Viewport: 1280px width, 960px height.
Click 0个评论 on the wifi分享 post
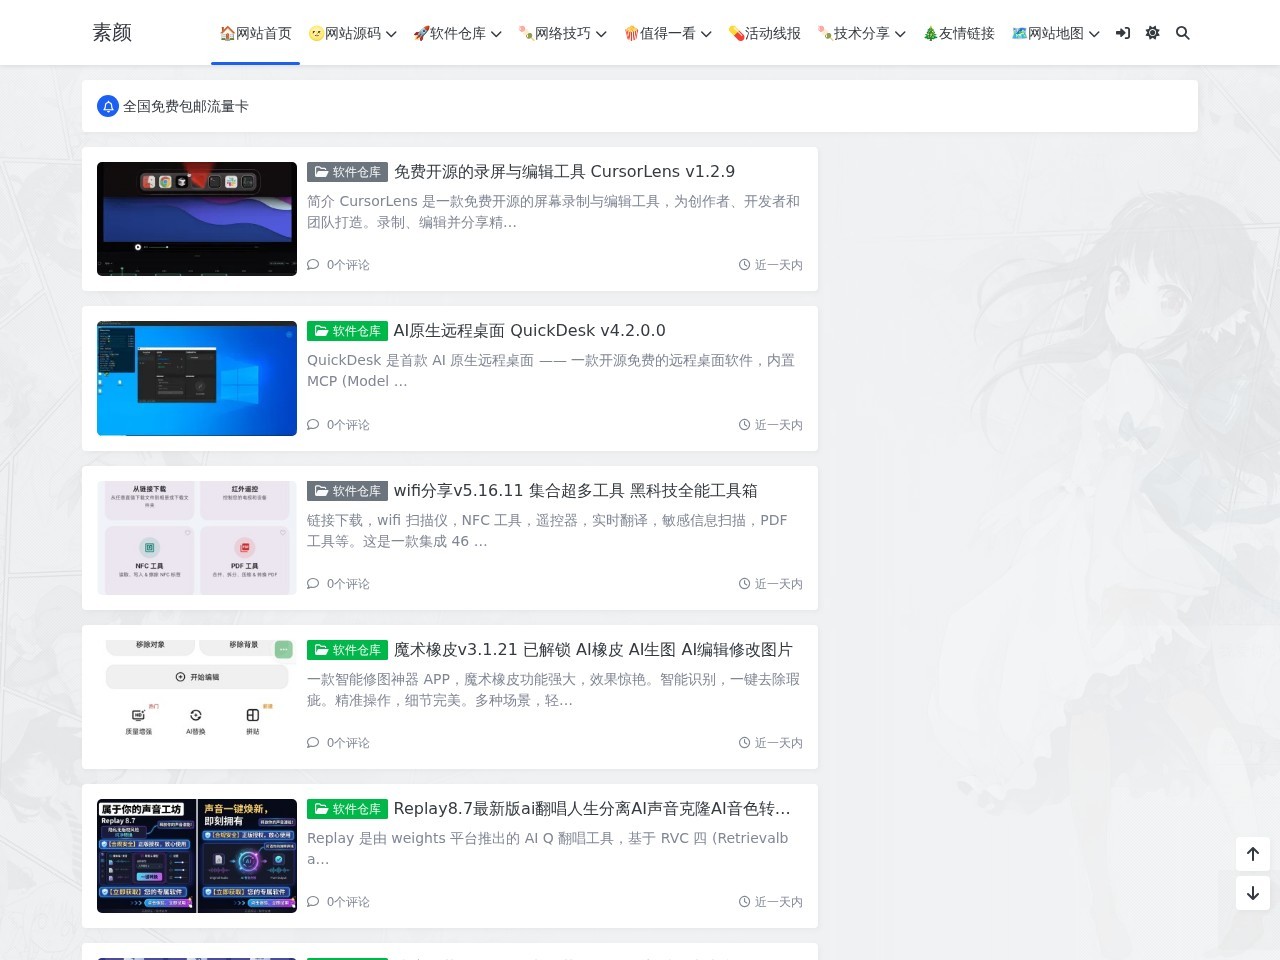[x=348, y=584]
